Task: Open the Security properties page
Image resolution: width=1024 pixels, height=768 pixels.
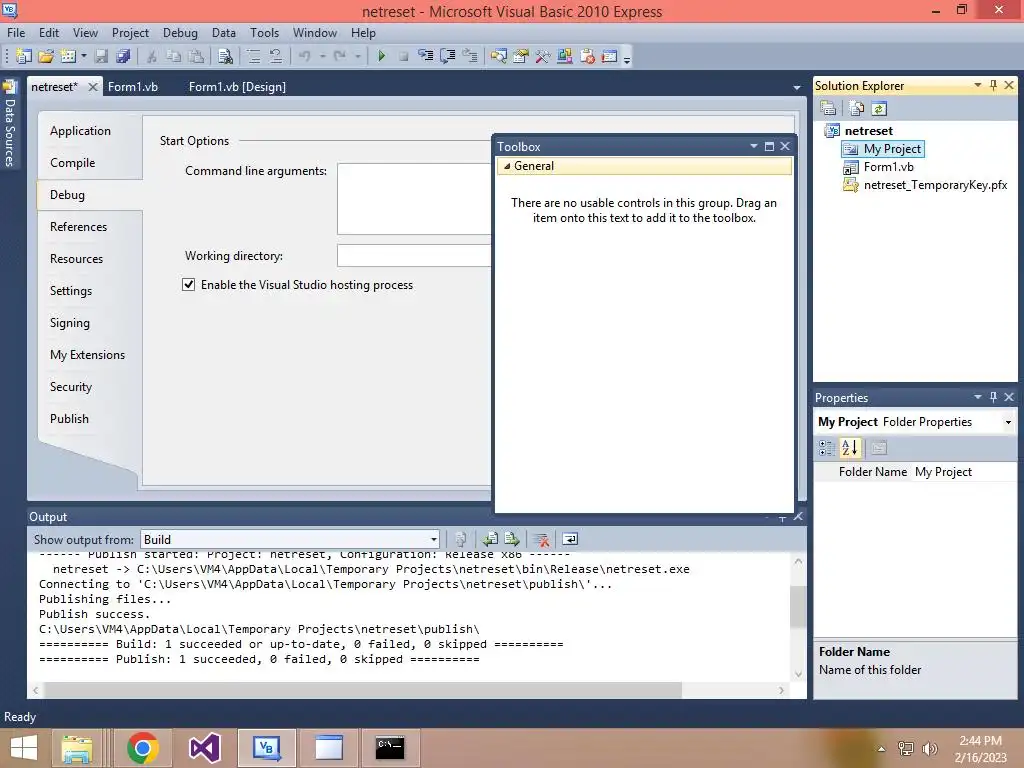Action: coord(71,387)
